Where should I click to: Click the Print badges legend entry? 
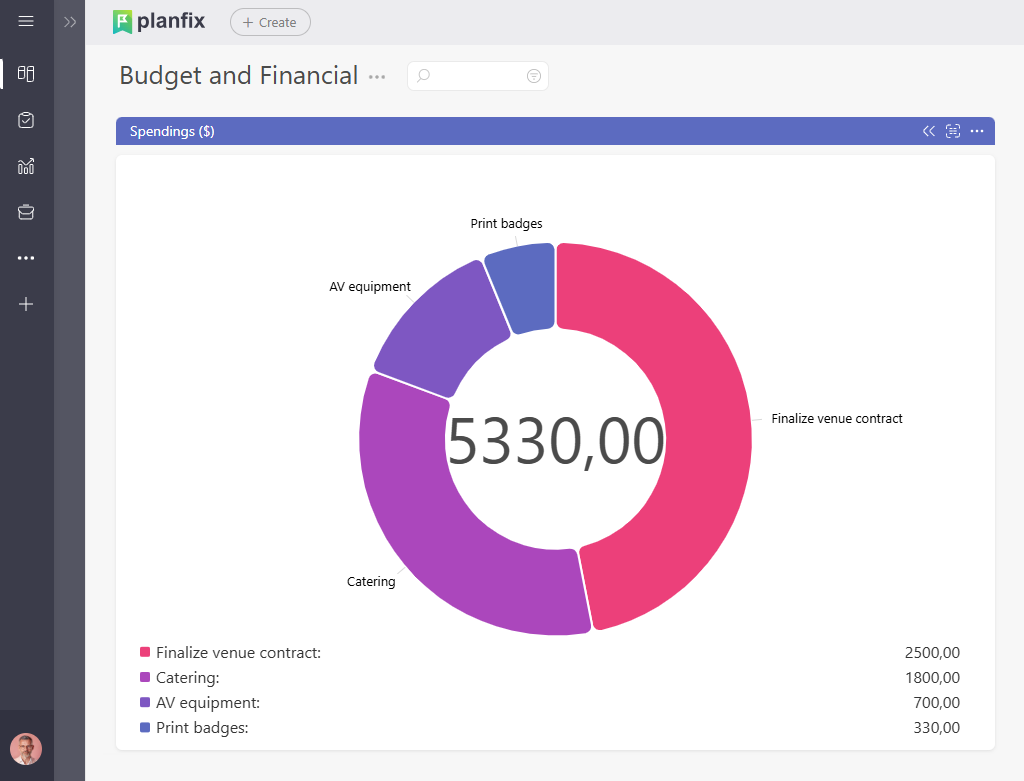pyautogui.click(x=202, y=728)
